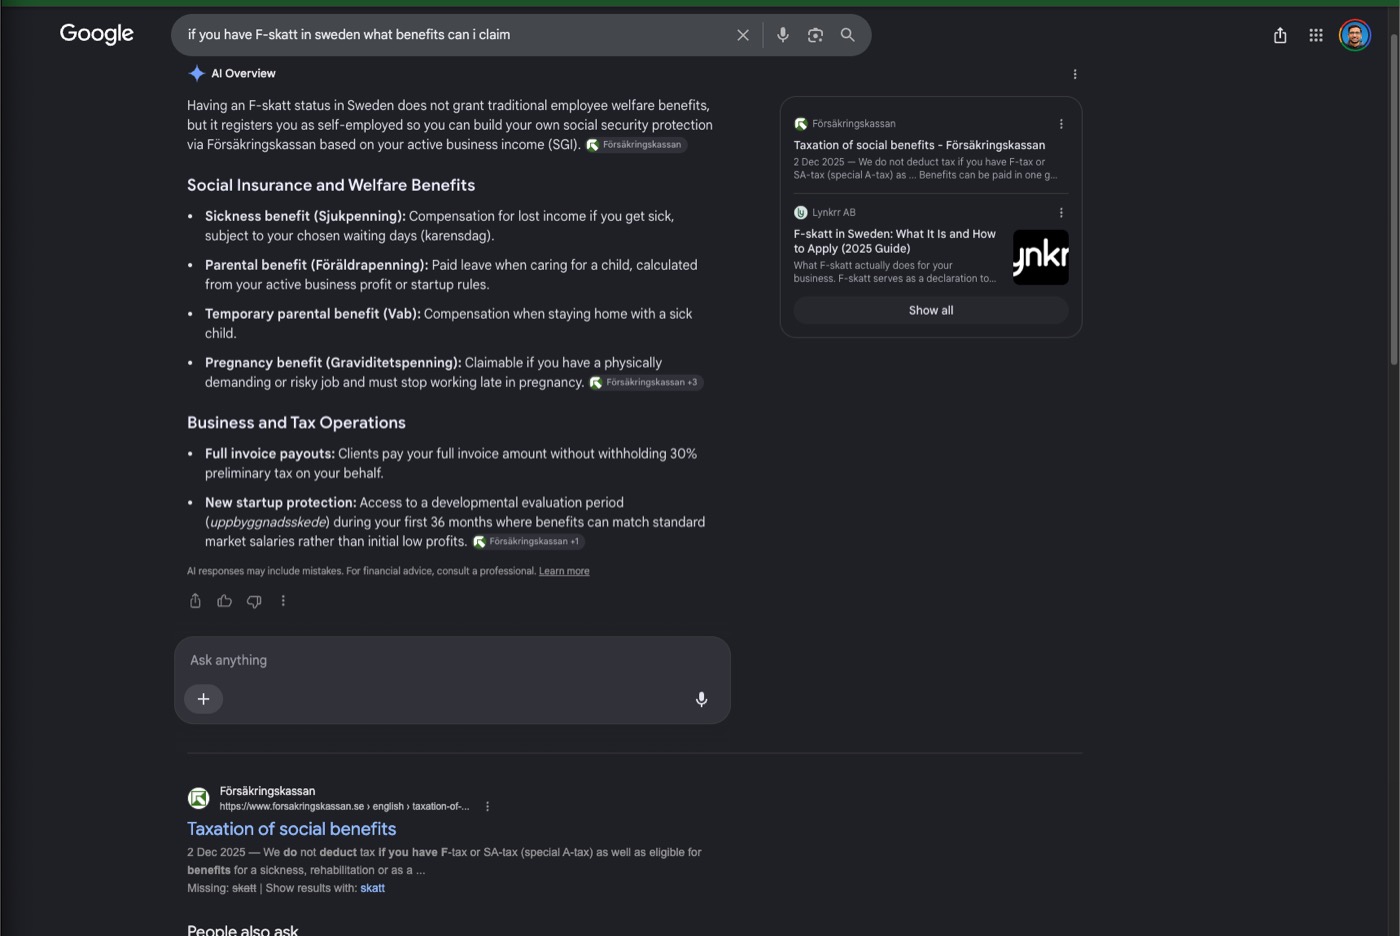Click Försäkringskassan citation chip after SGI sentence
This screenshot has height=936, width=1400.
(x=636, y=145)
